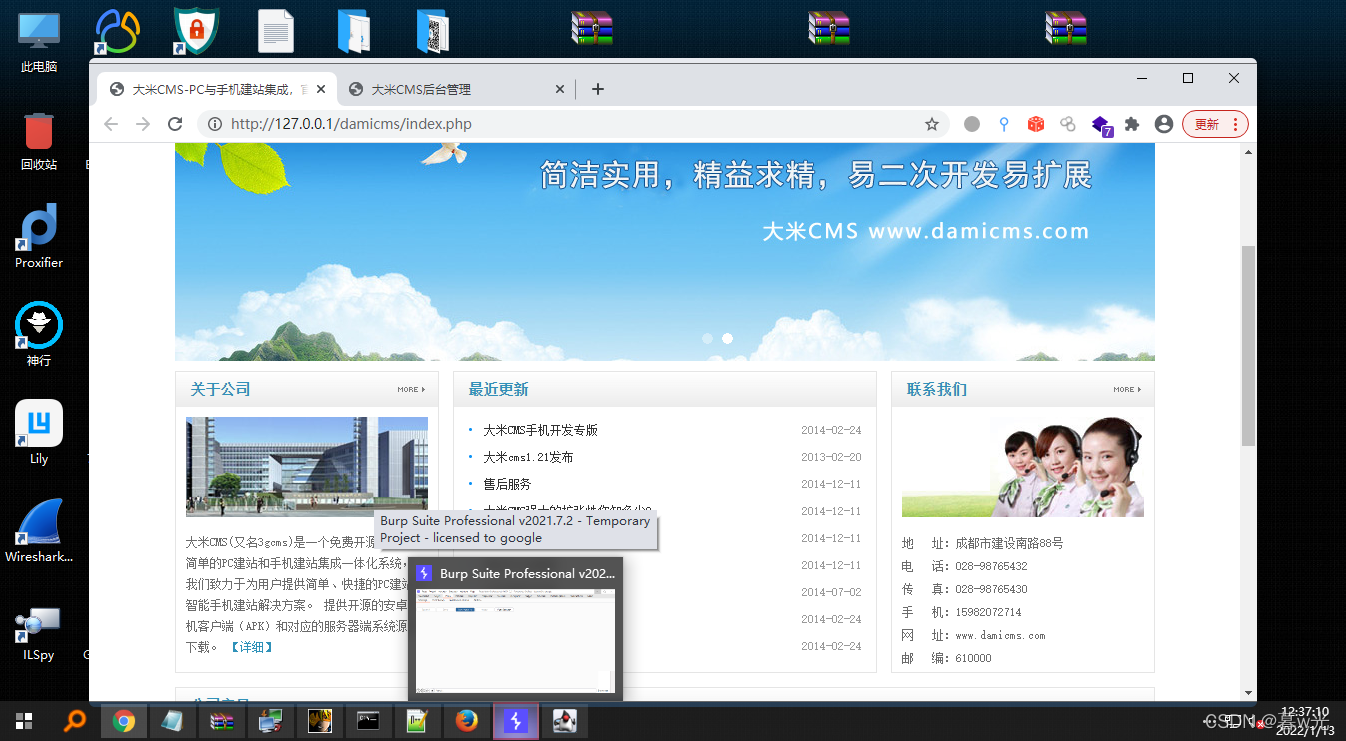The width and height of the screenshot is (1346, 741).
Task: Open WinRAR from the taskbar
Action: [x=221, y=720]
